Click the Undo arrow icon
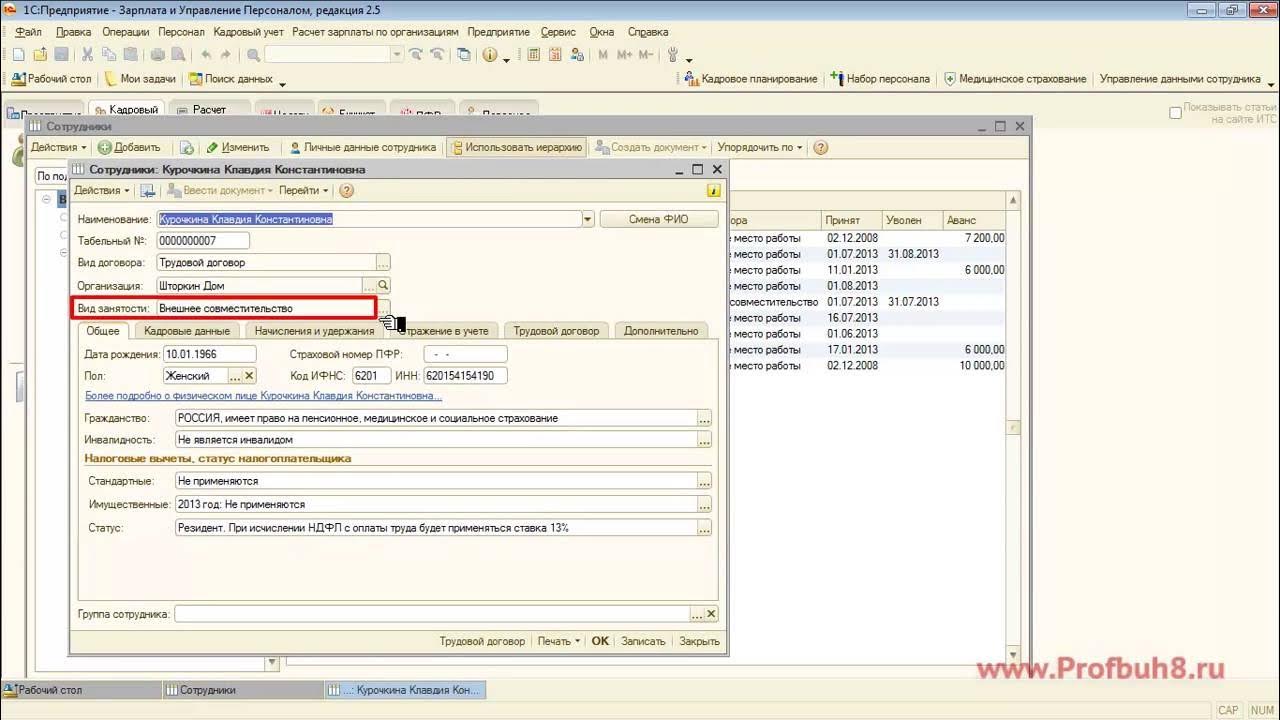 206,55
